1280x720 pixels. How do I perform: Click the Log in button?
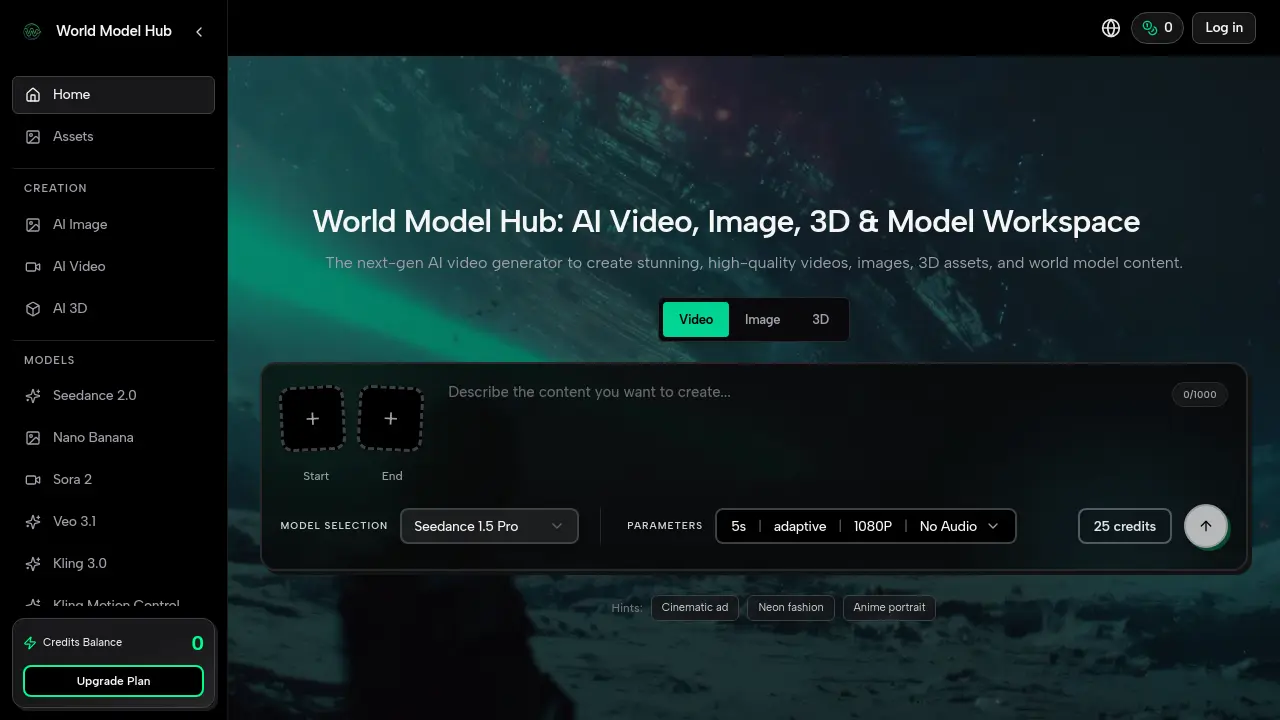pos(1224,28)
